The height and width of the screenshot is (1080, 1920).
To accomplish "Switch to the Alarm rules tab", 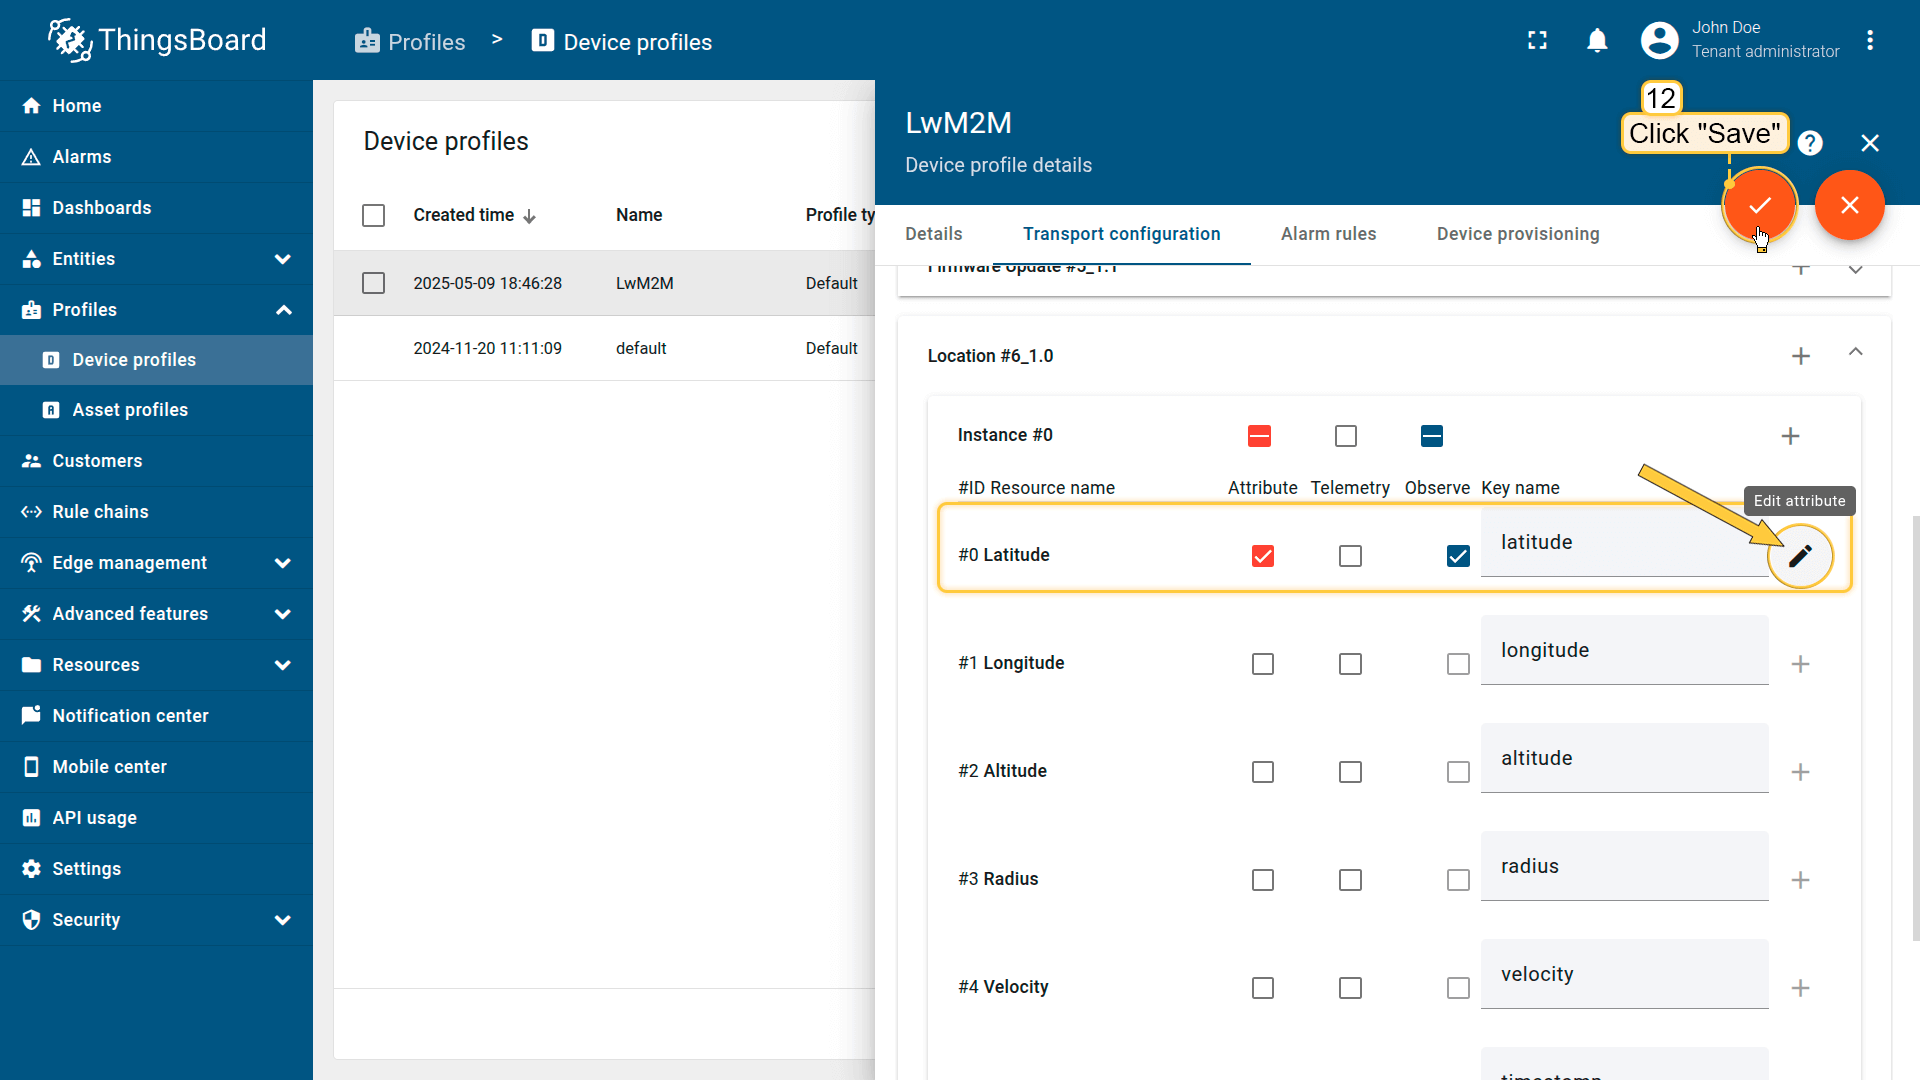I will [1328, 234].
